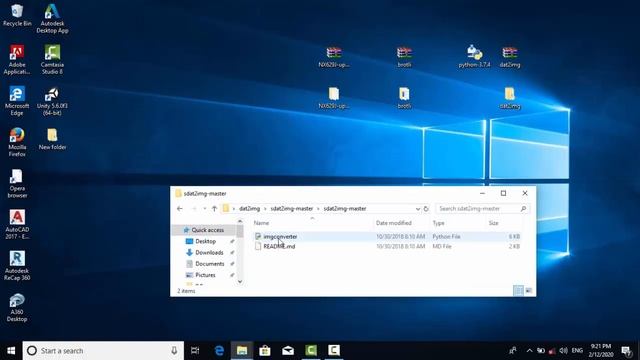
Task: Select the dat2img archive icon on desktop
Action: [x=510, y=57]
